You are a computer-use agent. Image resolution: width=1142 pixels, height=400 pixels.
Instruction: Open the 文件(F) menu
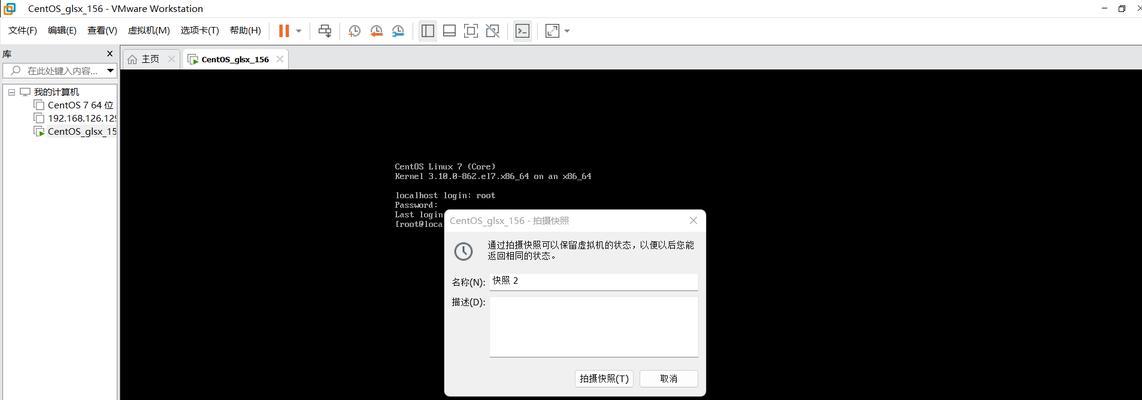(23, 31)
